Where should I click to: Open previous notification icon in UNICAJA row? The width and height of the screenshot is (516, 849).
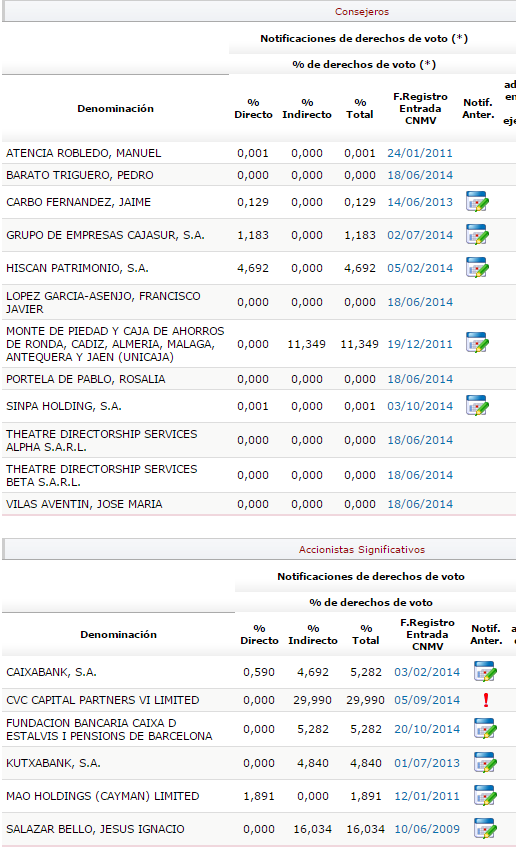(x=477, y=343)
